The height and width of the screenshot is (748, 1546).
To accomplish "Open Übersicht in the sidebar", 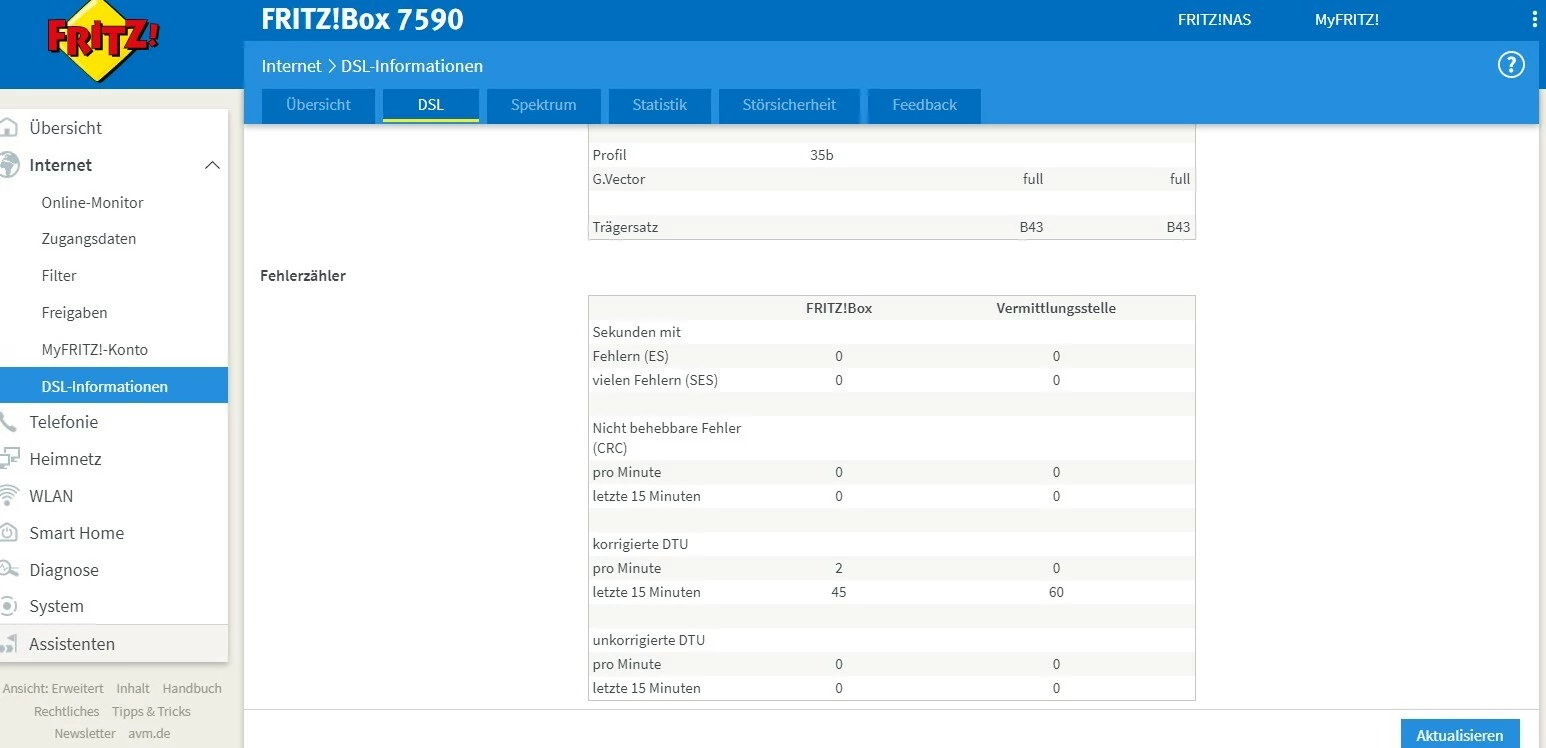I will point(66,128).
